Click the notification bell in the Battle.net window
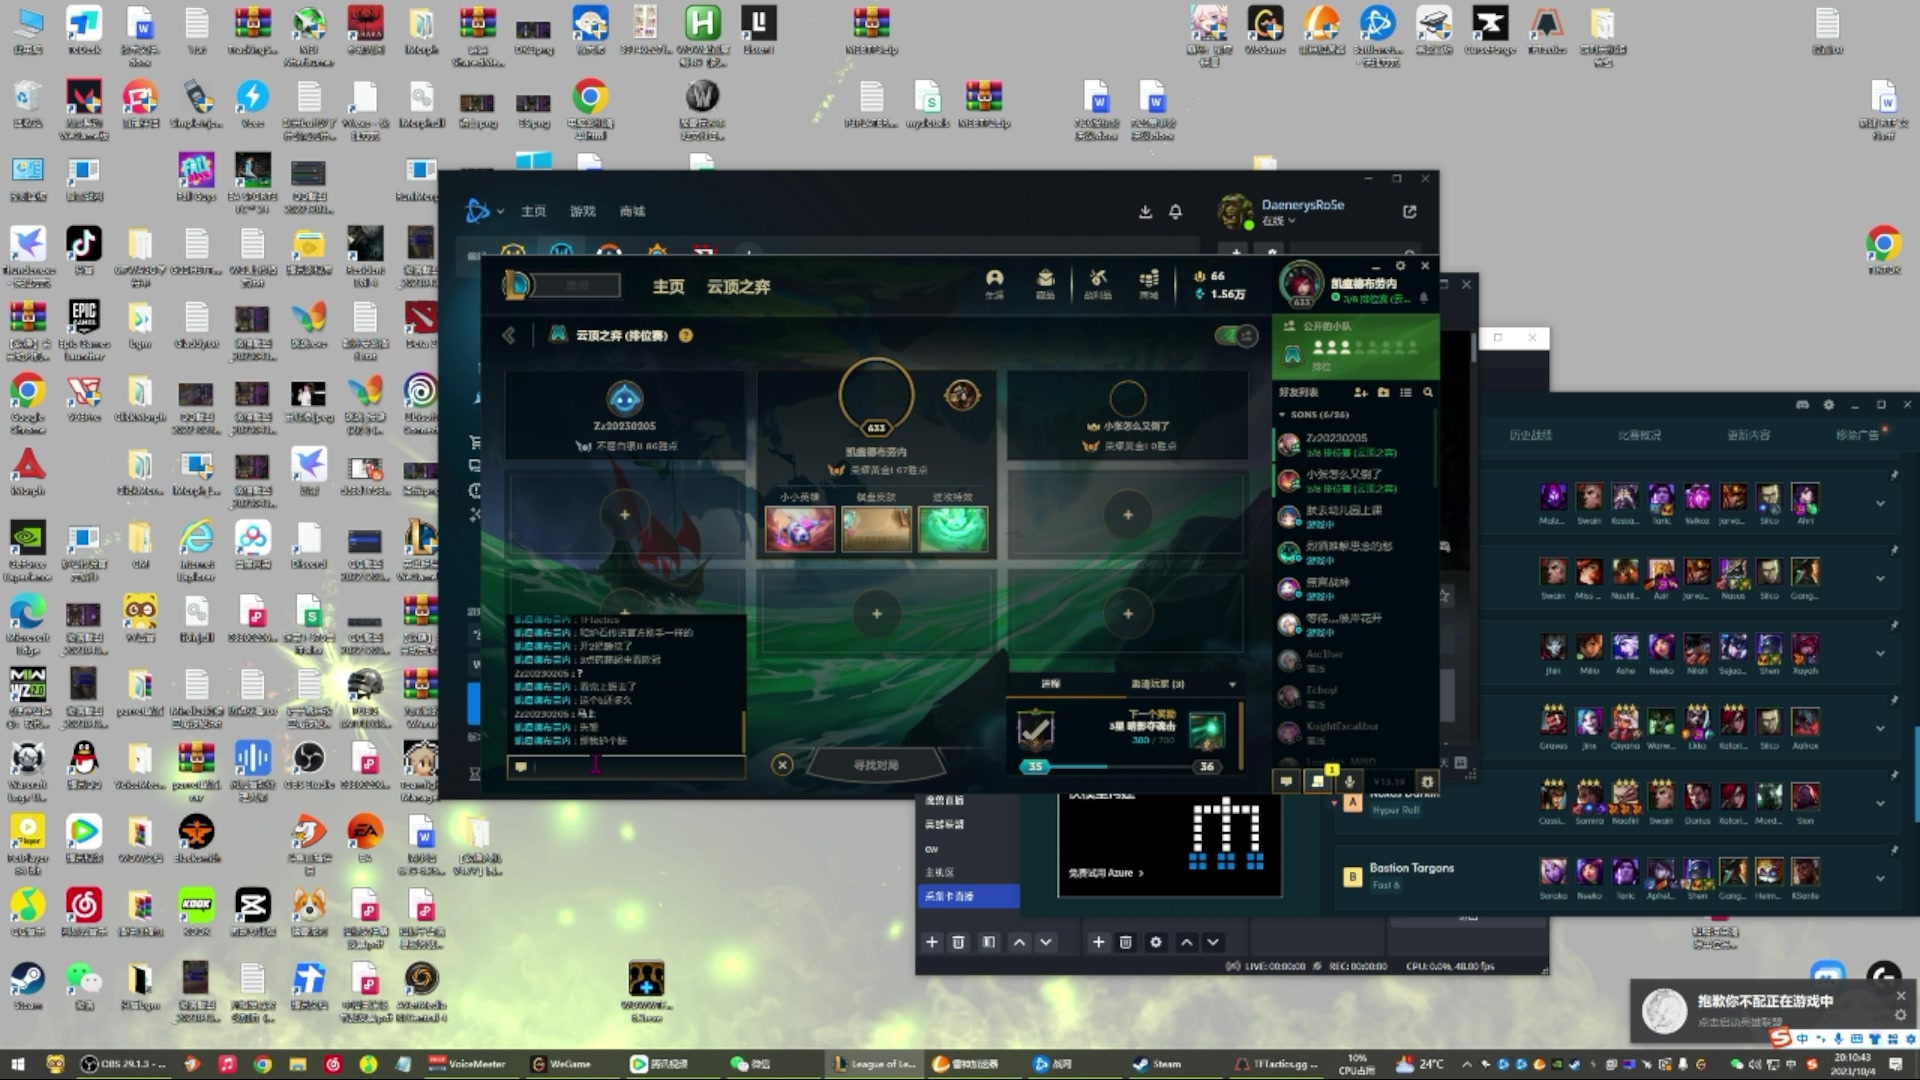The image size is (1920, 1080). click(x=1175, y=211)
